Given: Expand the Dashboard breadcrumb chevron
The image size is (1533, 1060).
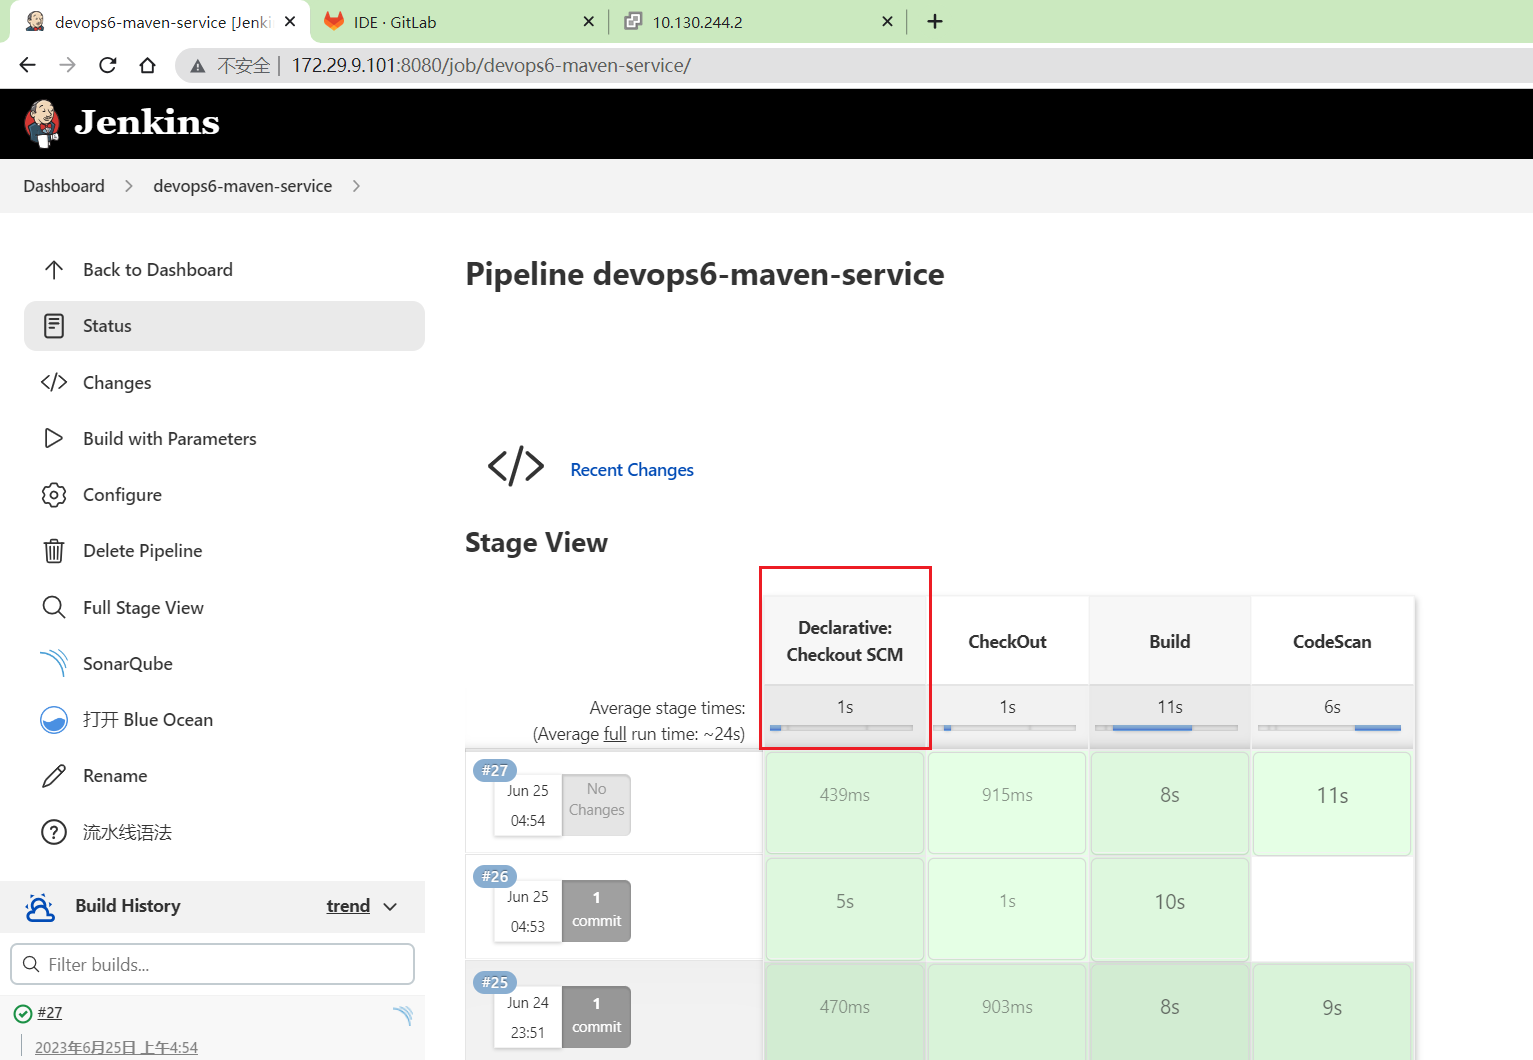Looking at the screenshot, I should (129, 186).
